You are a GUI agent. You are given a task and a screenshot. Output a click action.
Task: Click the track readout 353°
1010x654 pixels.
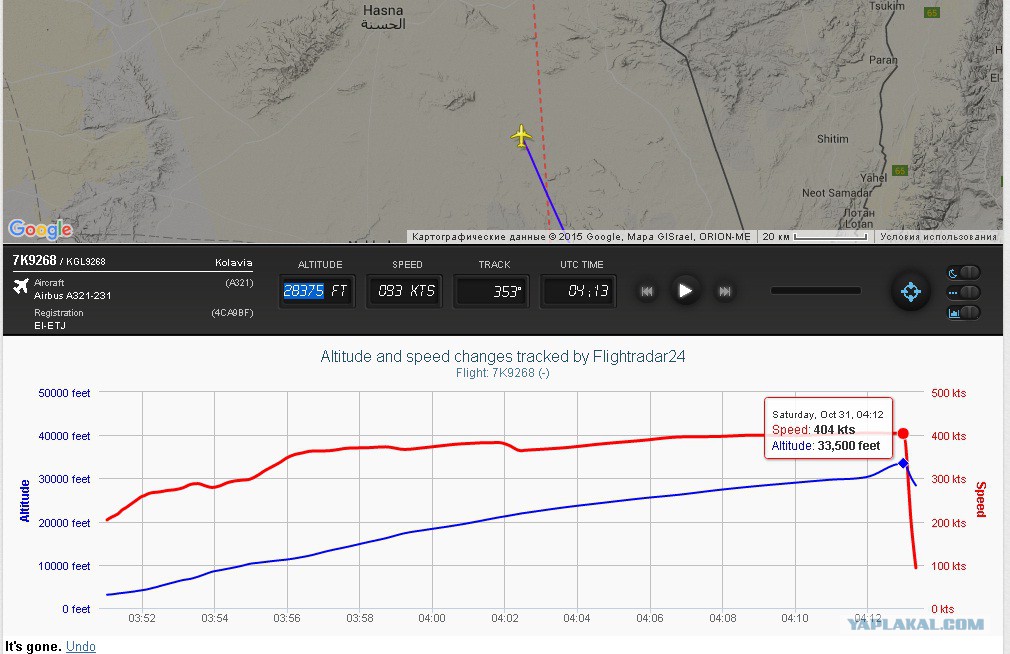(x=492, y=291)
